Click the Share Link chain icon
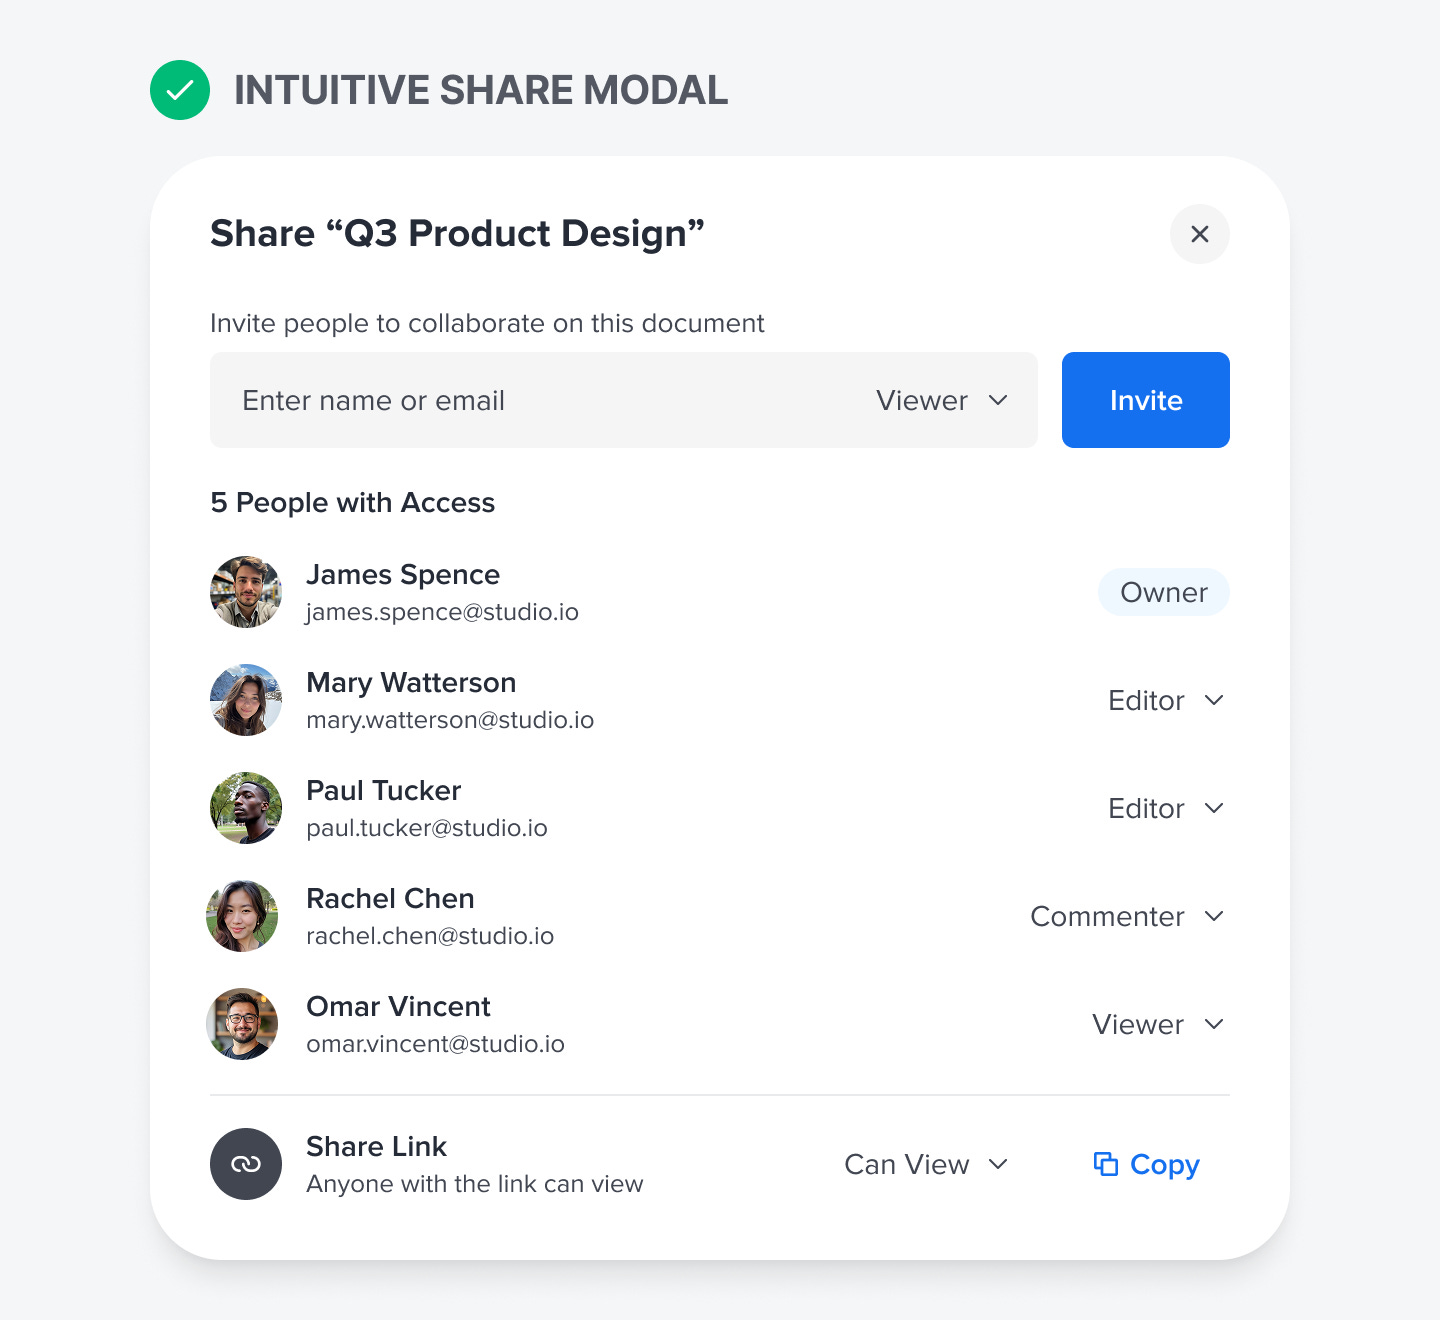The height and width of the screenshot is (1320, 1440). point(246,1164)
